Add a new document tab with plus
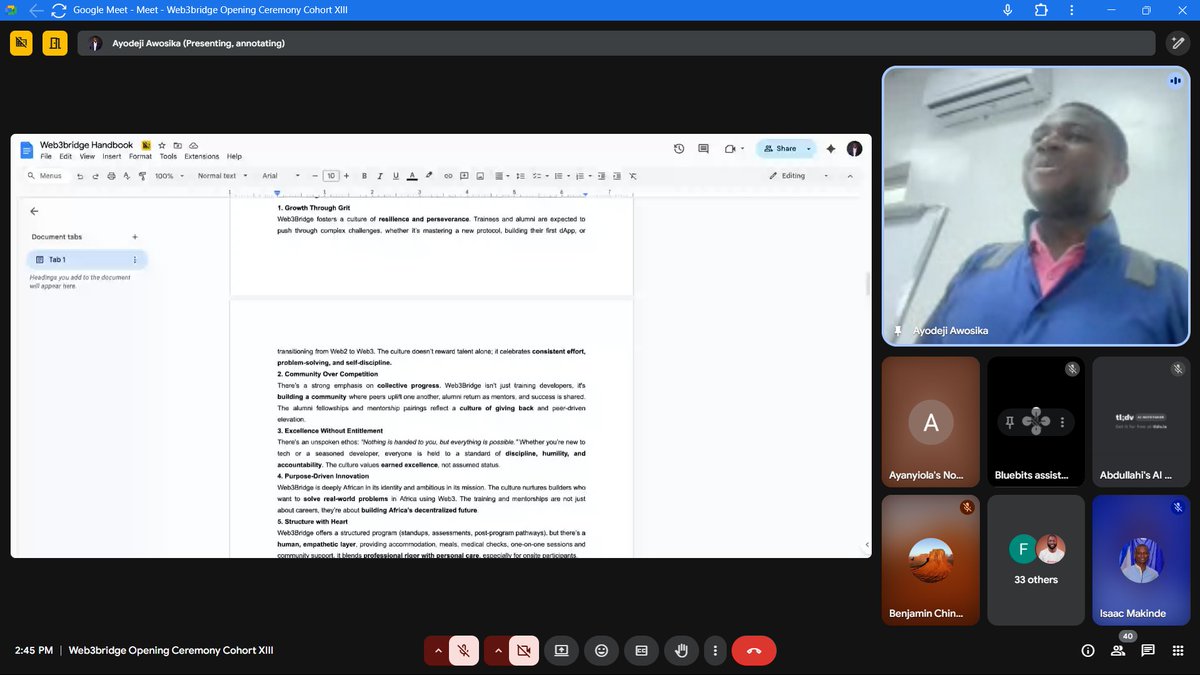The width and height of the screenshot is (1200, 675). 135,237
